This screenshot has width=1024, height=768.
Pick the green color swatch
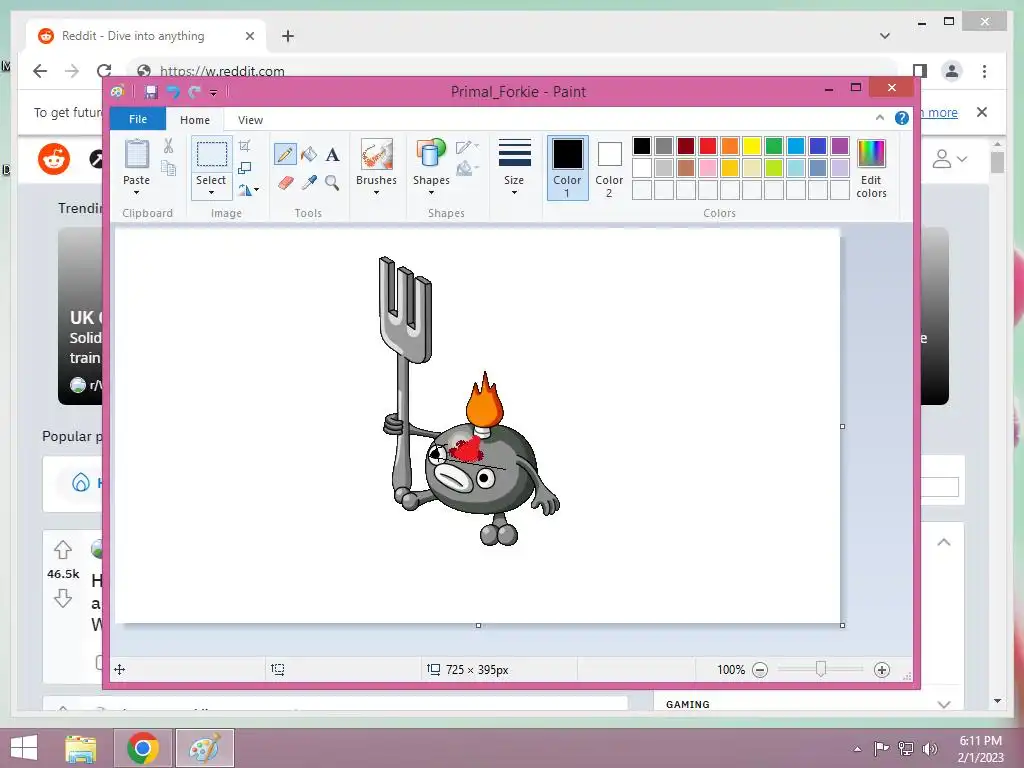[774, 146]
